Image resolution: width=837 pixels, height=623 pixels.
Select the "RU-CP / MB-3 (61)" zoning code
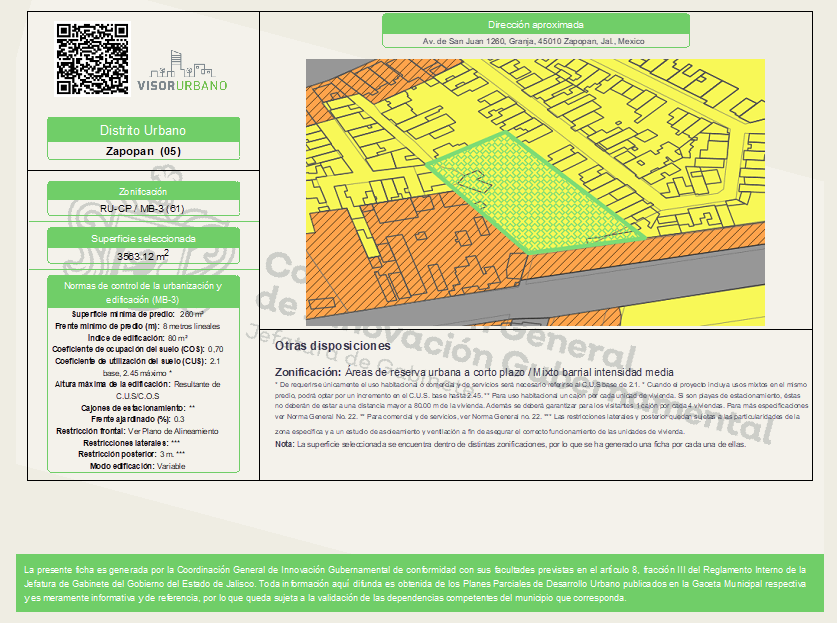click(x=143, y=208)
